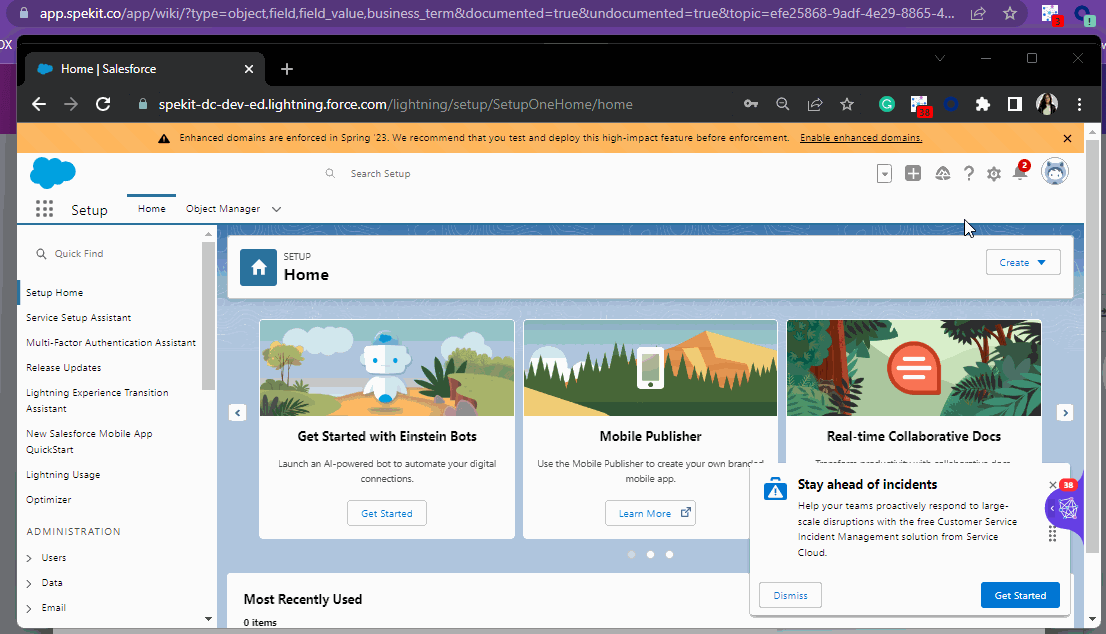Open the Chrome profile picture
Image resolution: width=1106 pixels, height=634 pixels.
click(x=1047, y=104)
